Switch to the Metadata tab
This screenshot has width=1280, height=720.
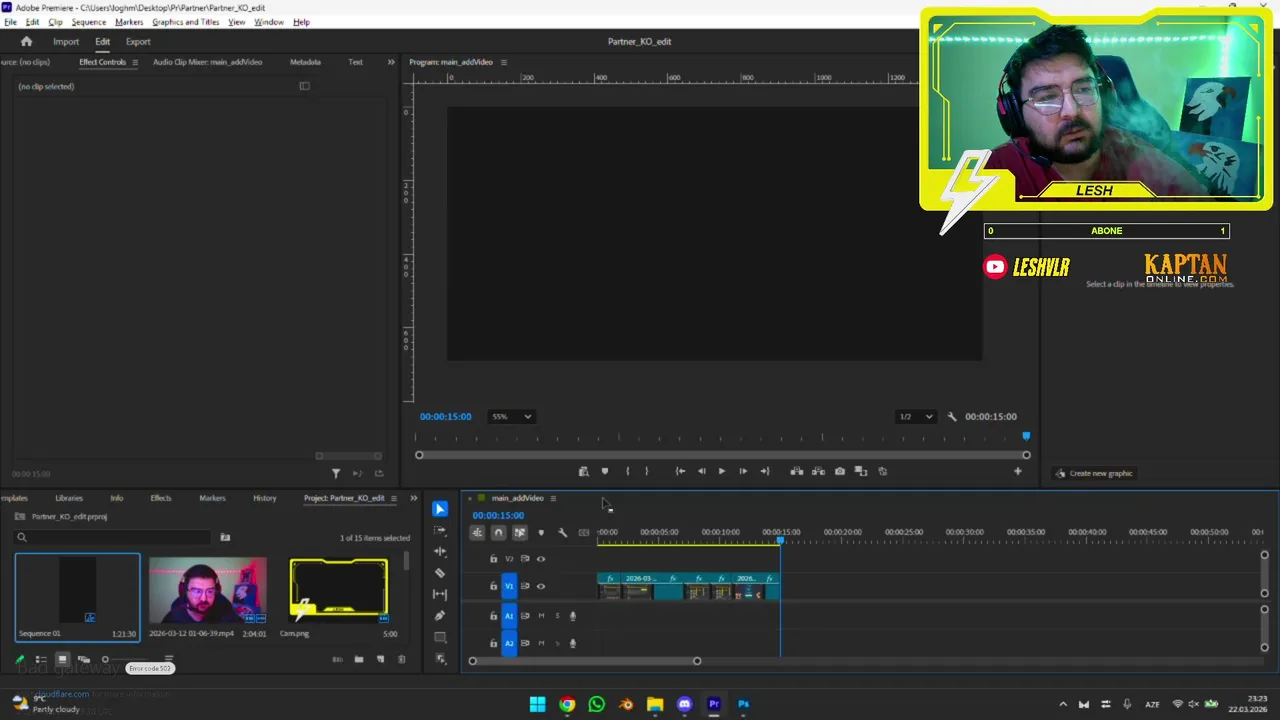tap(305, 62)
